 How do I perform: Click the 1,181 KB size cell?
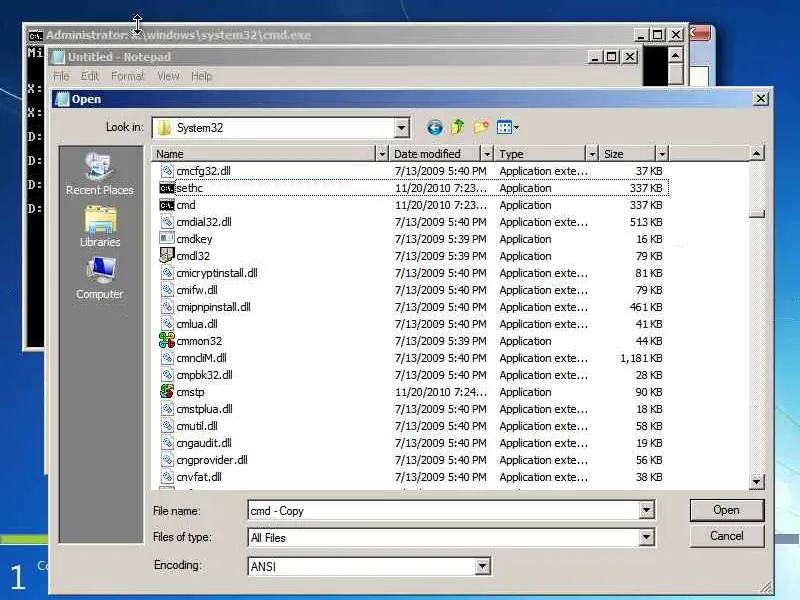coord(641,358)
